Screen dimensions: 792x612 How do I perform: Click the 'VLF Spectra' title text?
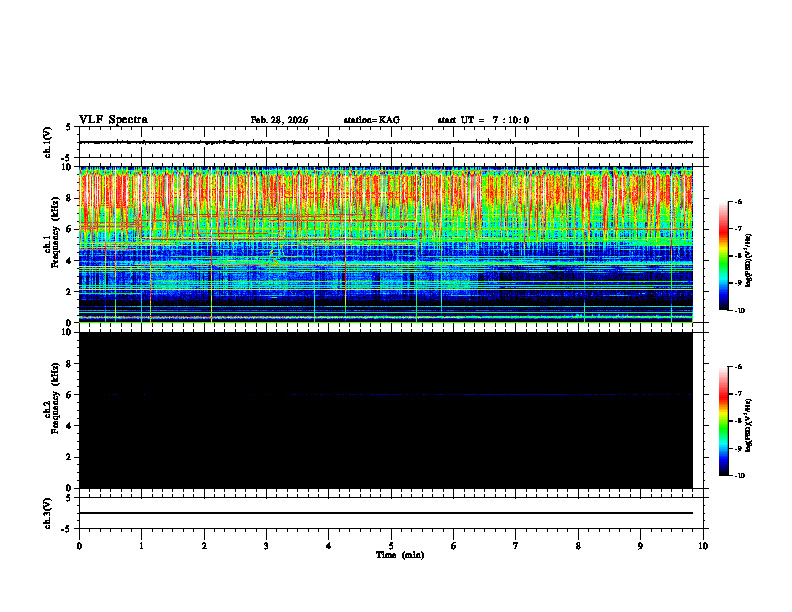tap(113, 120)
